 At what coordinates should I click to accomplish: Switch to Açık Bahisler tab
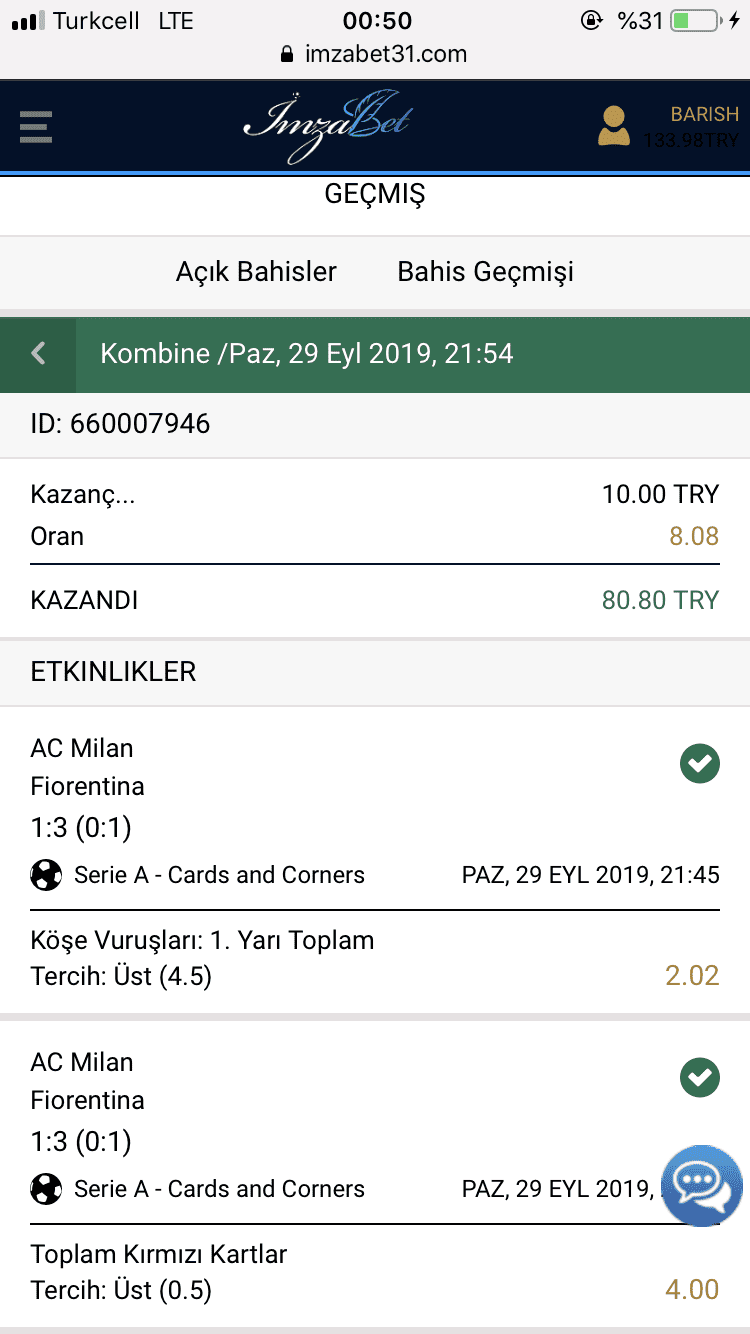point(256,272)
